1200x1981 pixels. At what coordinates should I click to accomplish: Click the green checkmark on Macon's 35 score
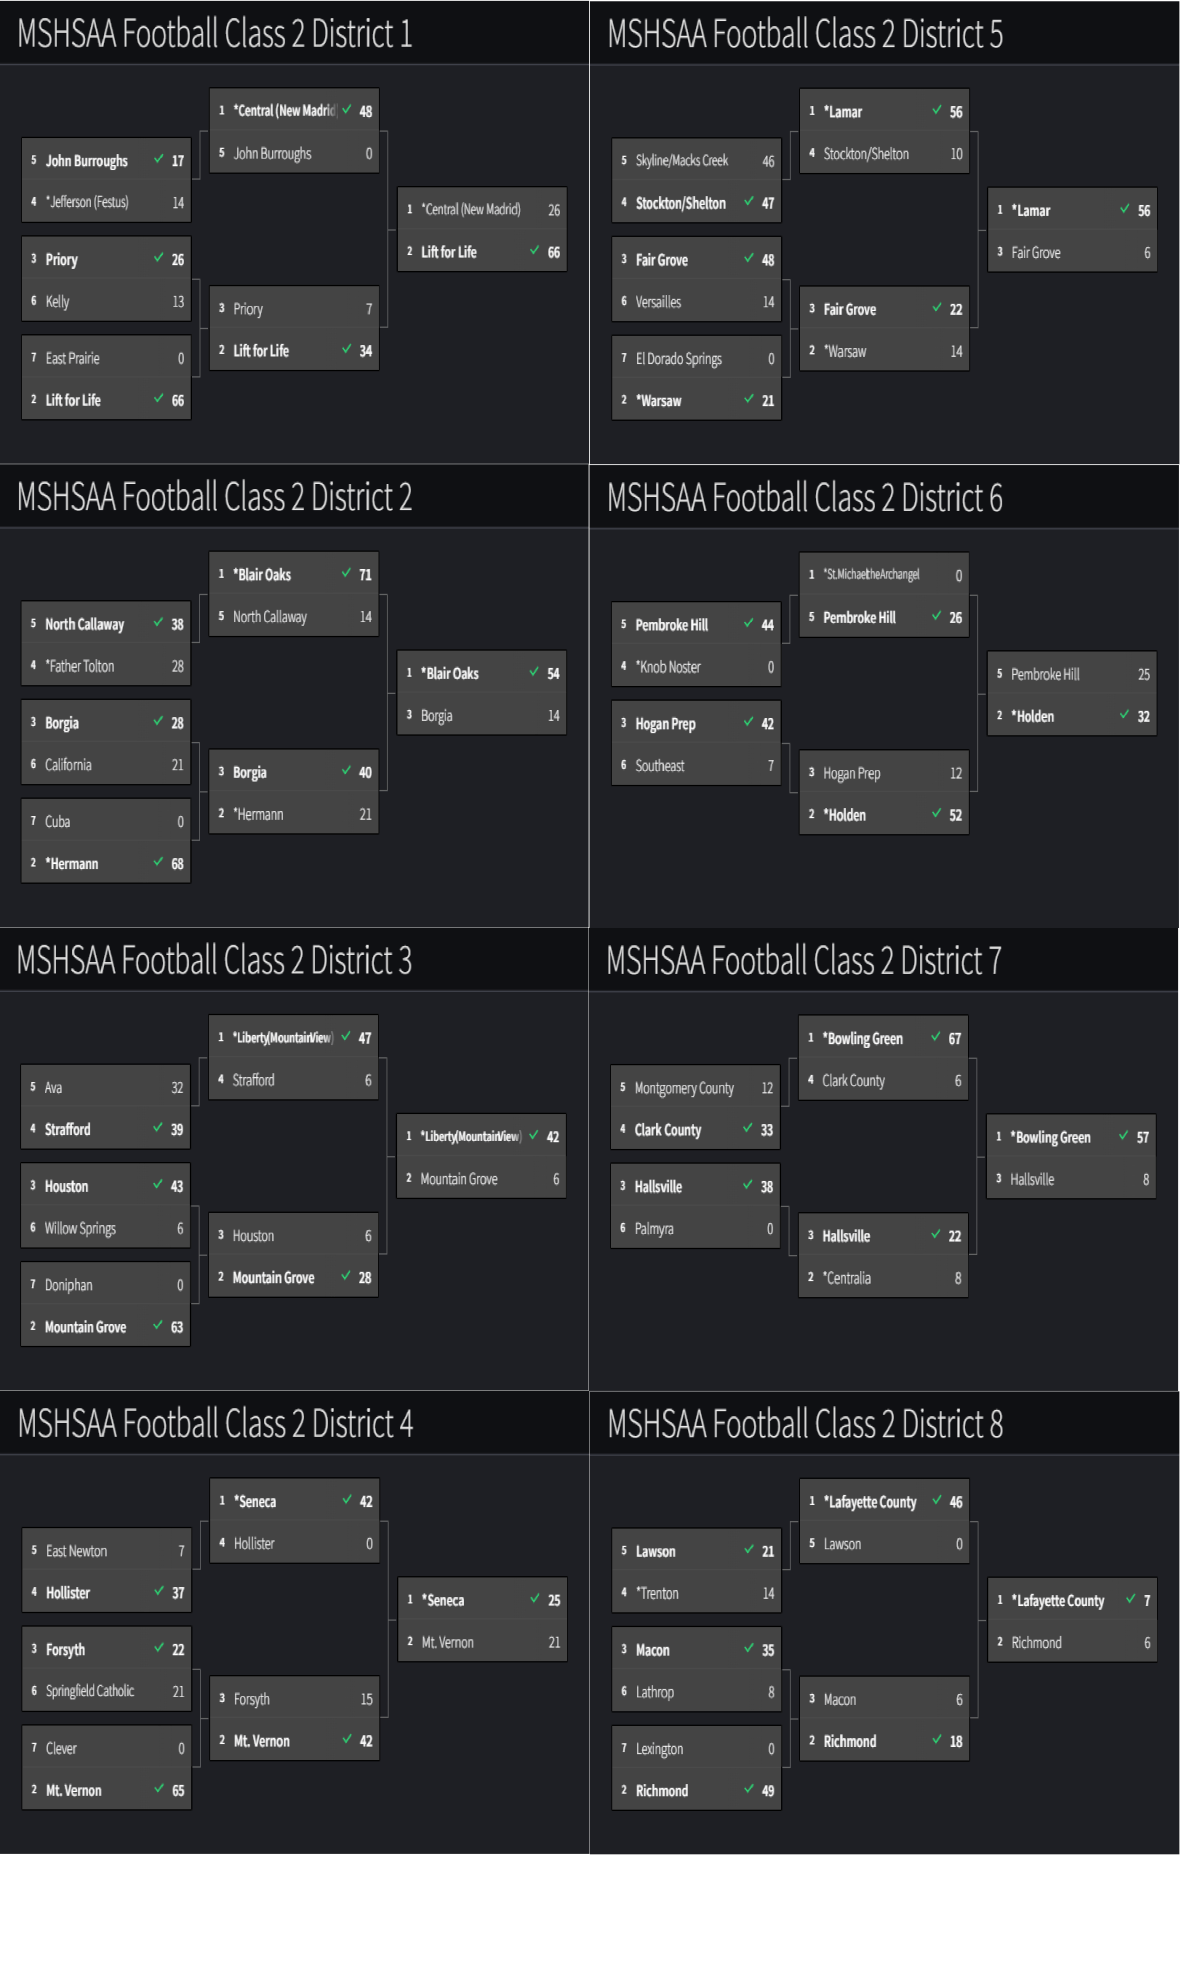coord(749,1648)
